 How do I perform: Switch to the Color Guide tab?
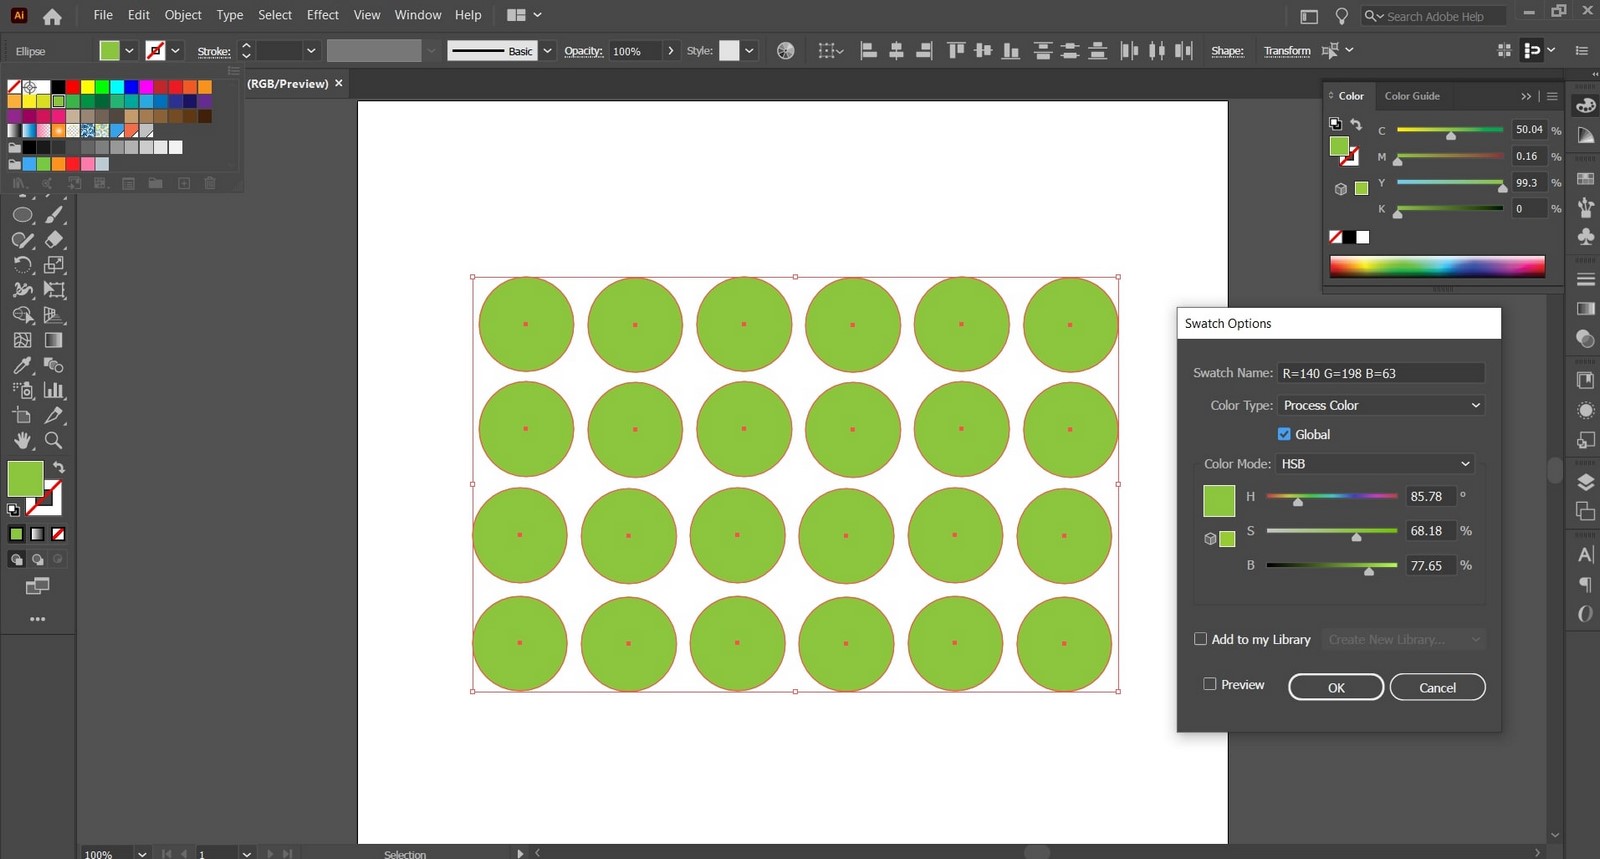tap(1412, 96)
